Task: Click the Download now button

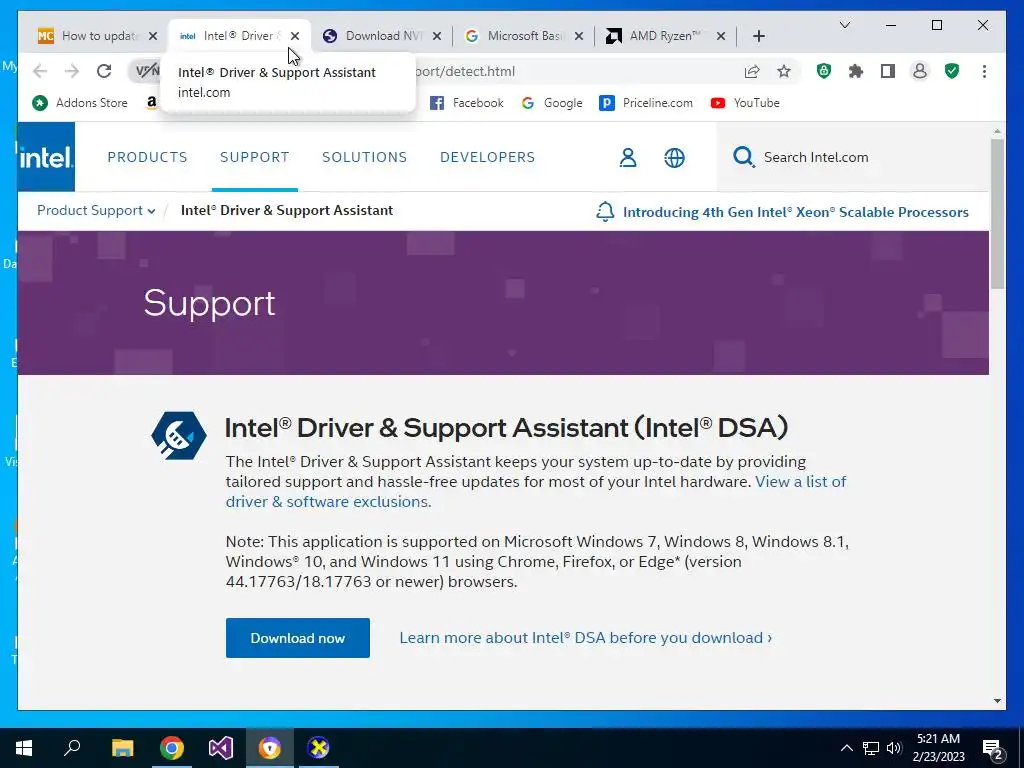Action: (x=298, y=638)
